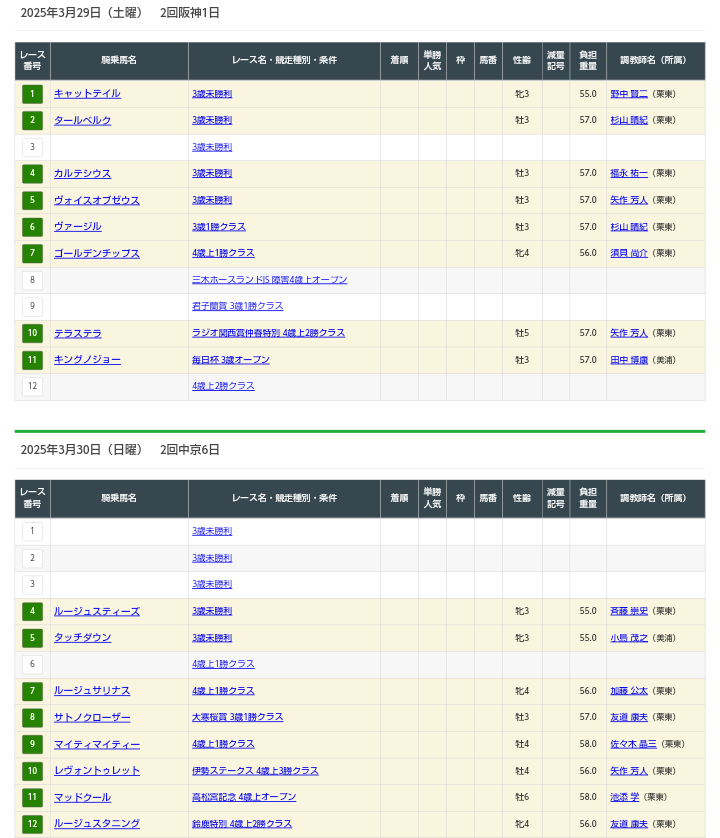Open horse link カルテシウス

[82, 173]
